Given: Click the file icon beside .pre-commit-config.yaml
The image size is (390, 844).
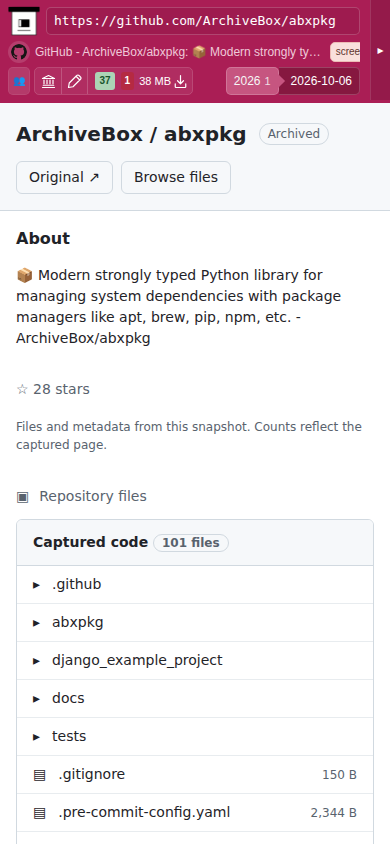Looking at the screenshot, I should [x=39, y=813].
